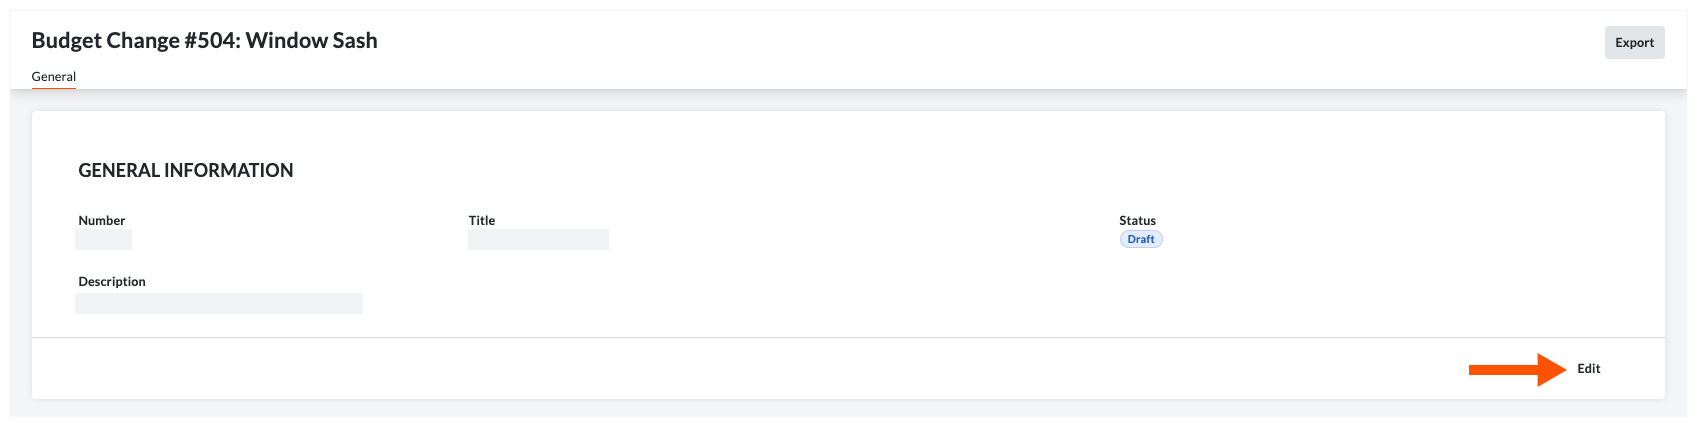The image size is (1697, 426).
Task: Click the Number field label
Action: [102, 220]
